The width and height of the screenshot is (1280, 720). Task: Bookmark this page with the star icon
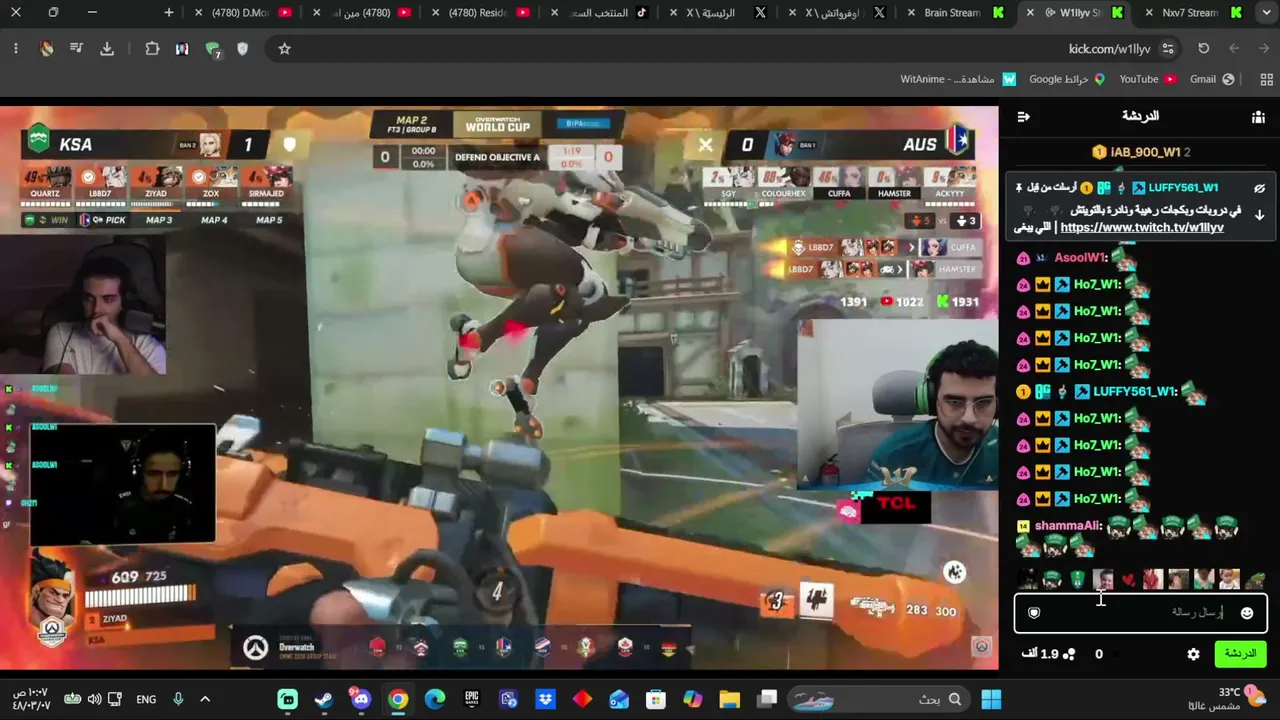(284, 49)
